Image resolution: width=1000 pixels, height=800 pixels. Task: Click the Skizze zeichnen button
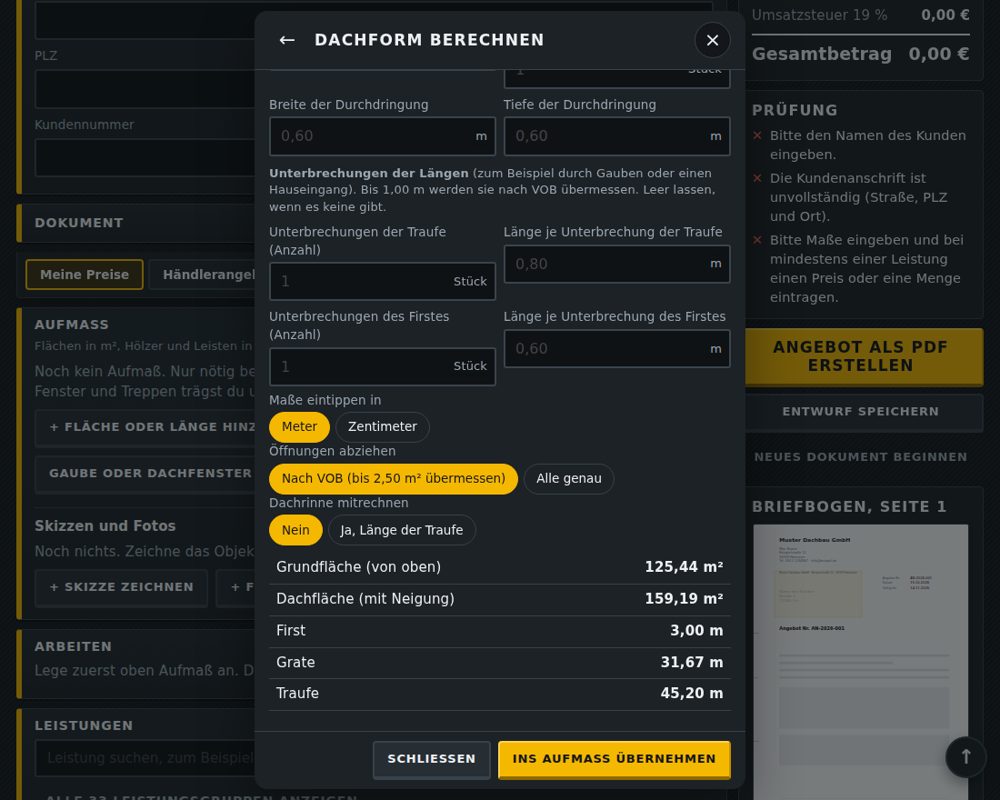point(121,587)
